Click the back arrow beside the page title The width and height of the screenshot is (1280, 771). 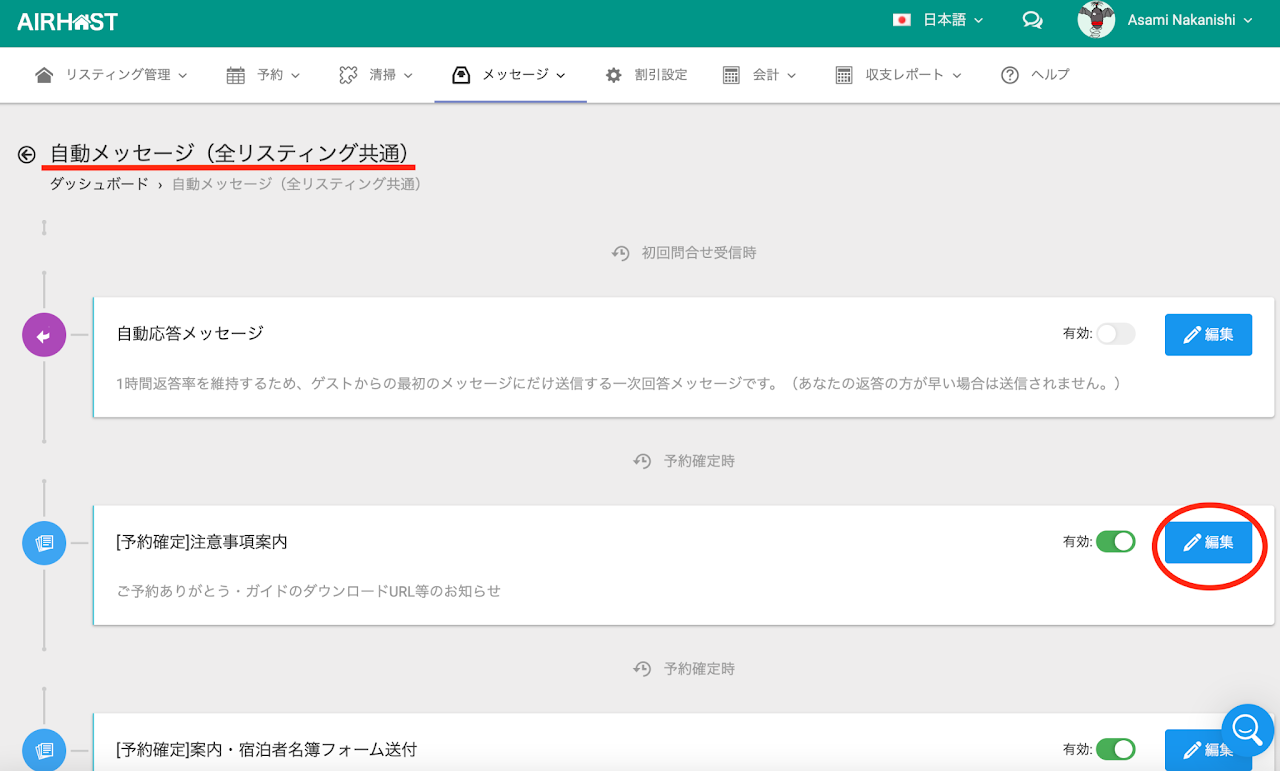[x=27, y=155]
